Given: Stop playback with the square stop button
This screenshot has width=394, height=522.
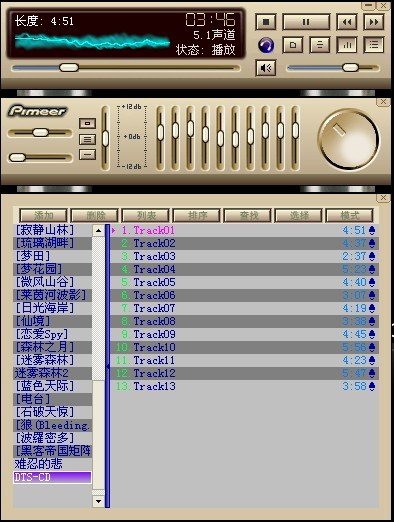Looking at the screenshot, I should tap(266, 22).
